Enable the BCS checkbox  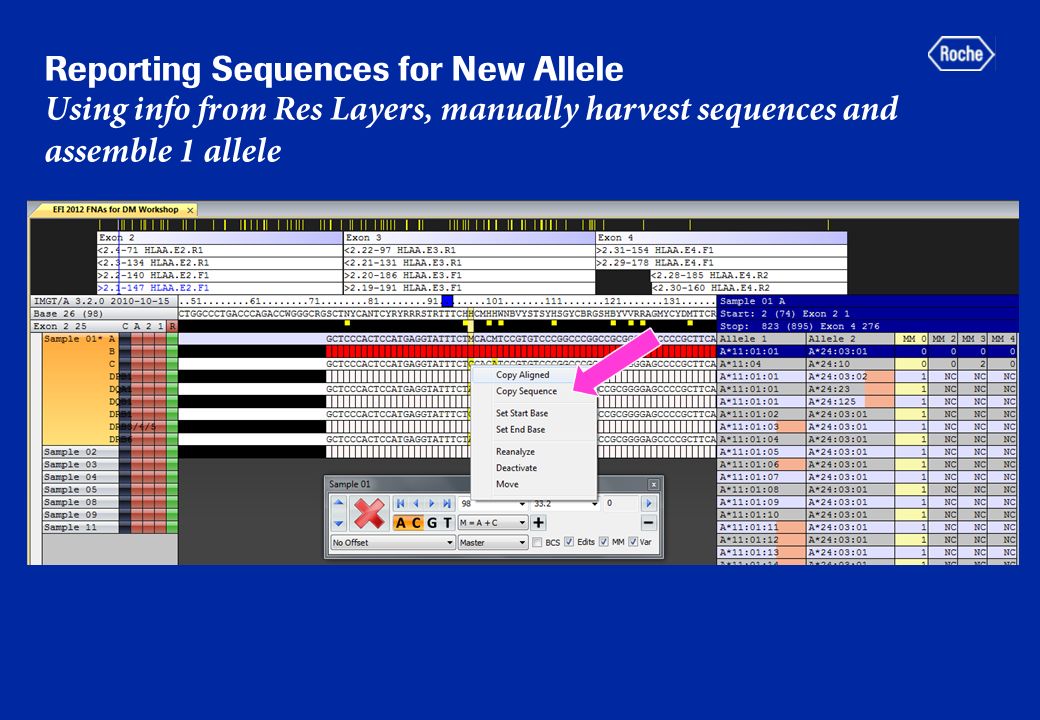tap(537, 542)
